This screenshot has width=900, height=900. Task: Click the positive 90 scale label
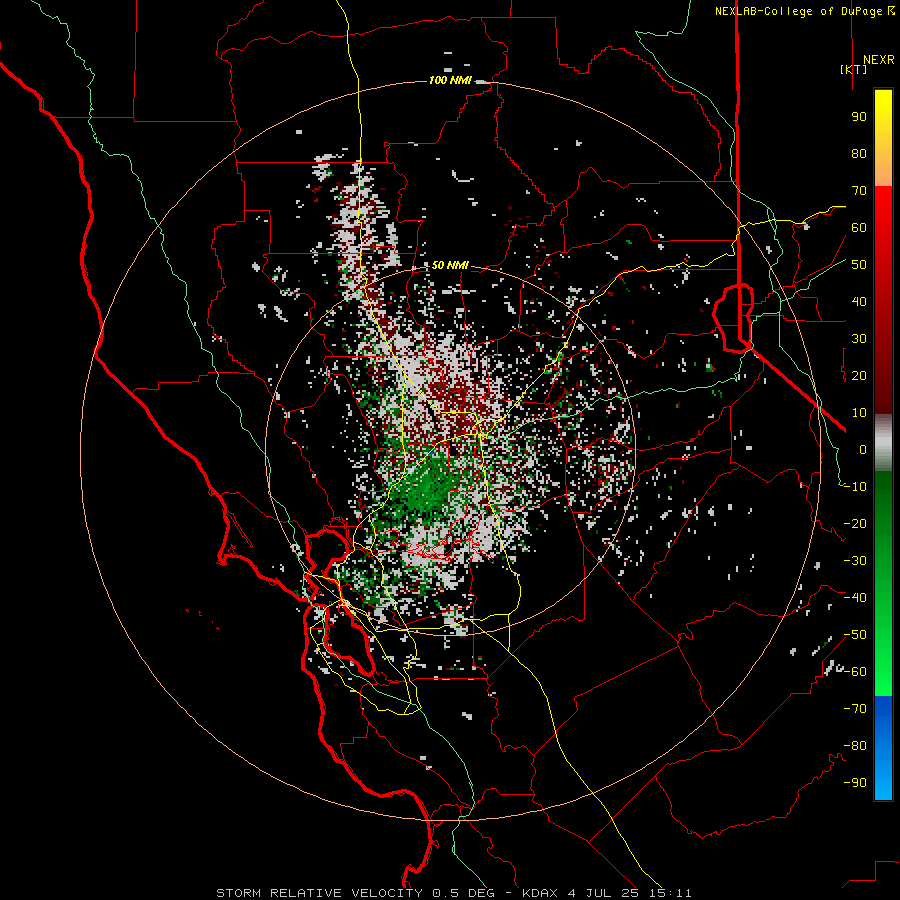tap(859, 117)
